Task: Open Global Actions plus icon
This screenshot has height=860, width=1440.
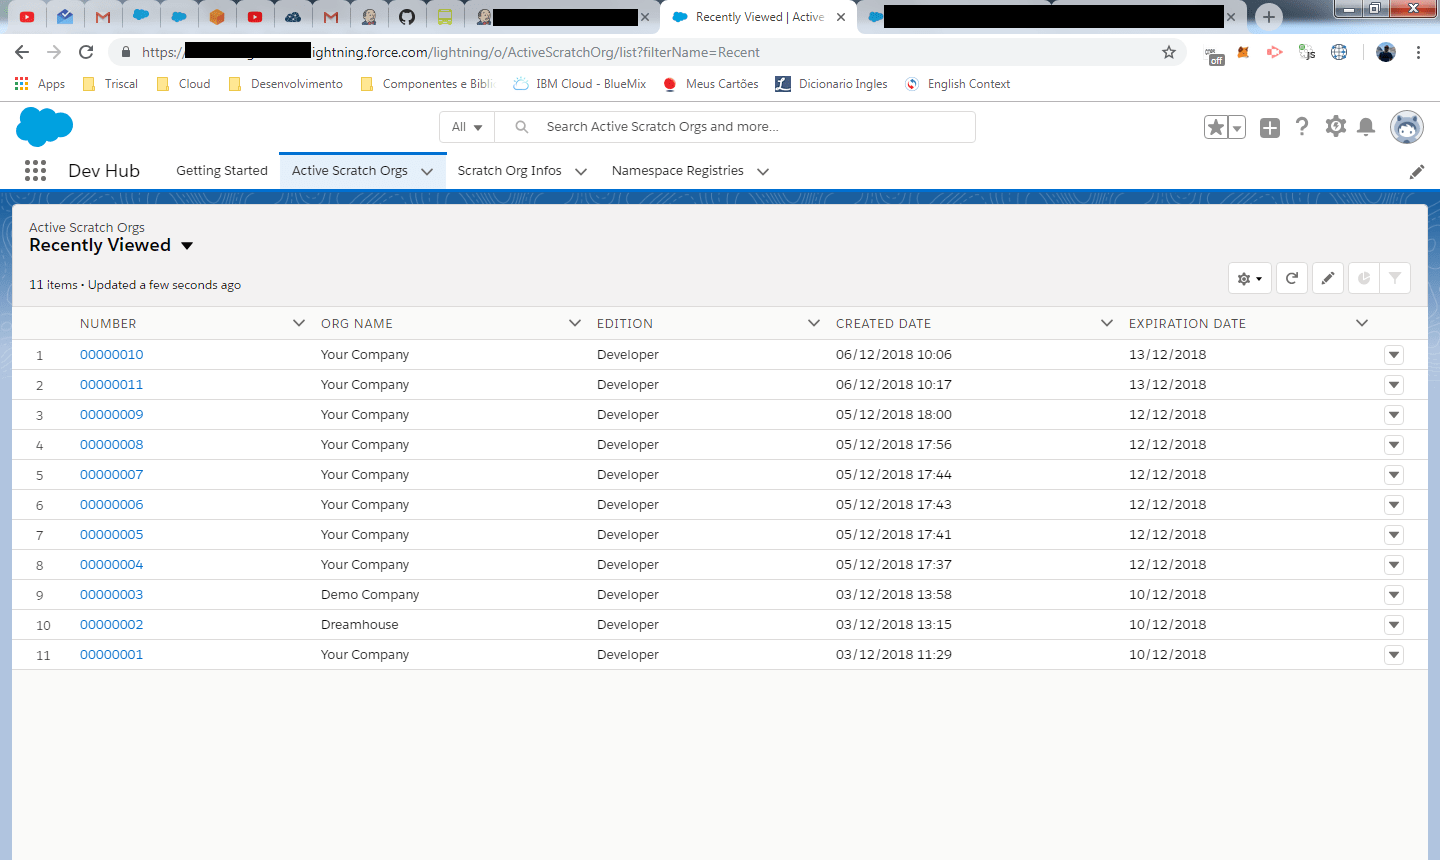Action: point(1270,127)
